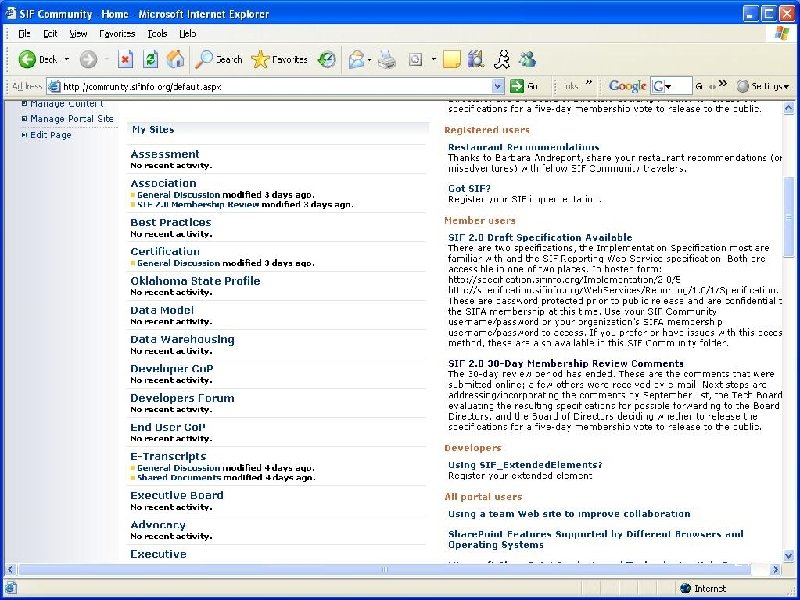Image resolution: width=800 pixels, height=600 pixels.
Task: Click the Manage Content sidebar link
Action: (x=66, y=104)
